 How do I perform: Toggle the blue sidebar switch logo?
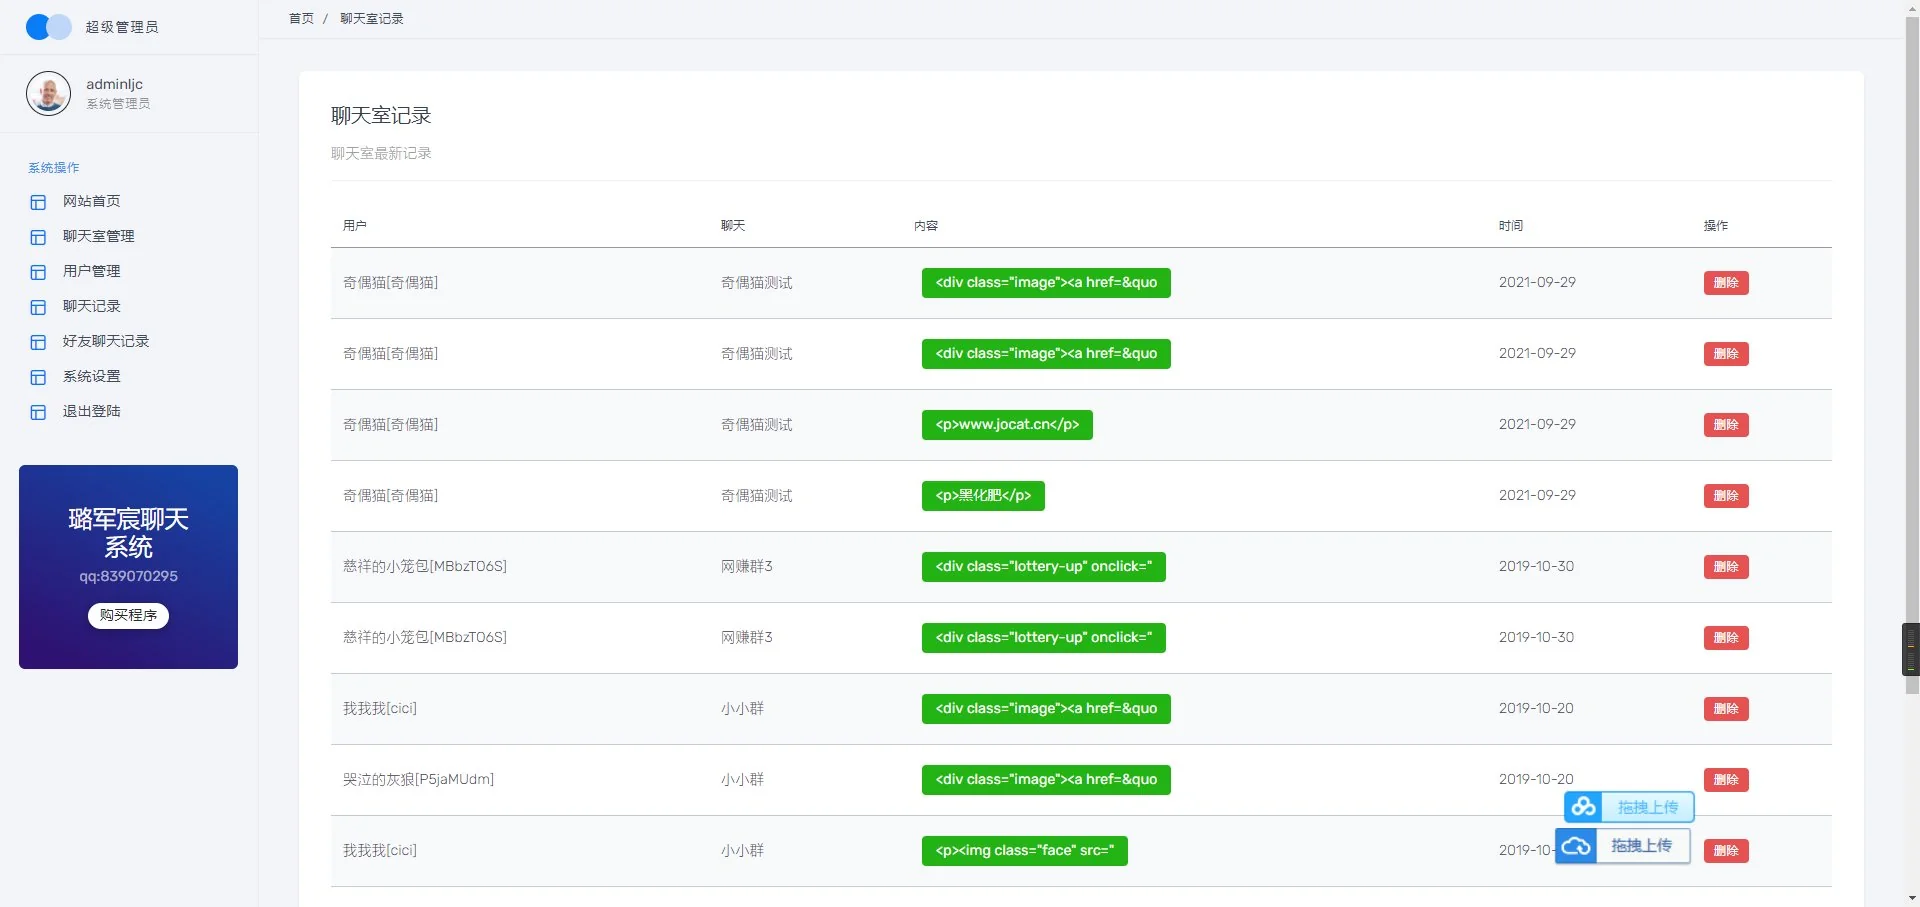tap(48, 27)
